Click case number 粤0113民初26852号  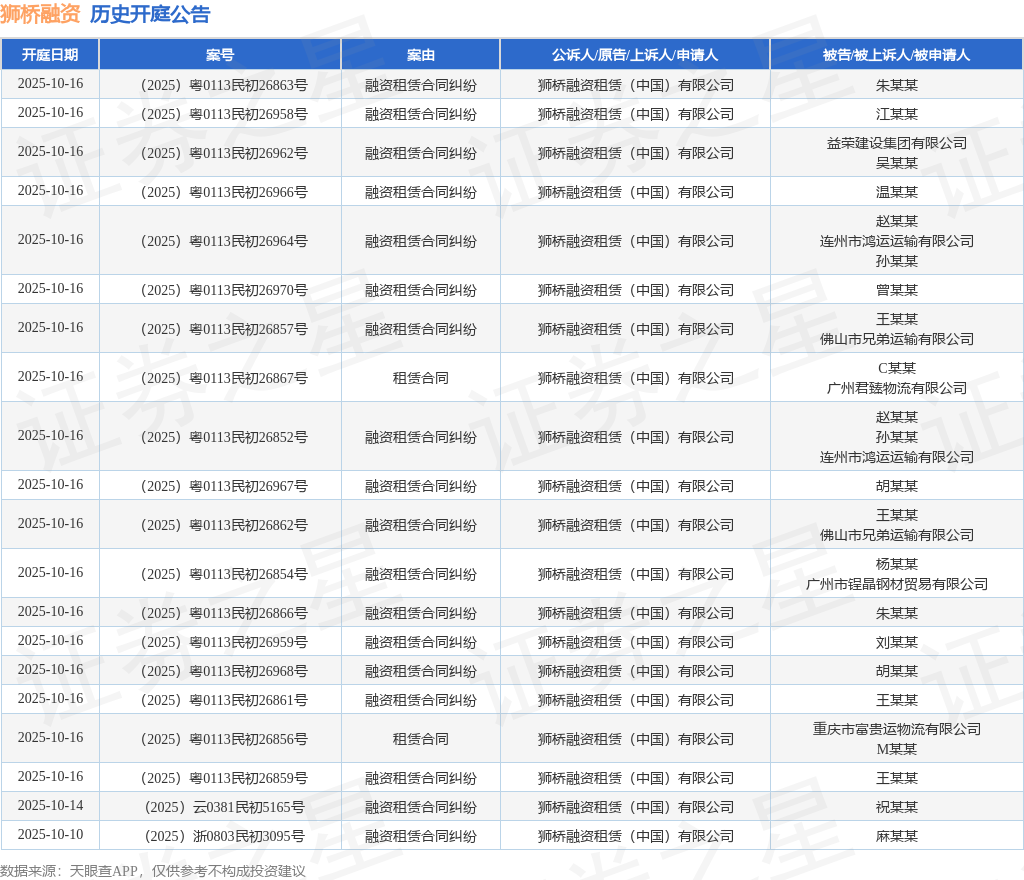[224, 437]
